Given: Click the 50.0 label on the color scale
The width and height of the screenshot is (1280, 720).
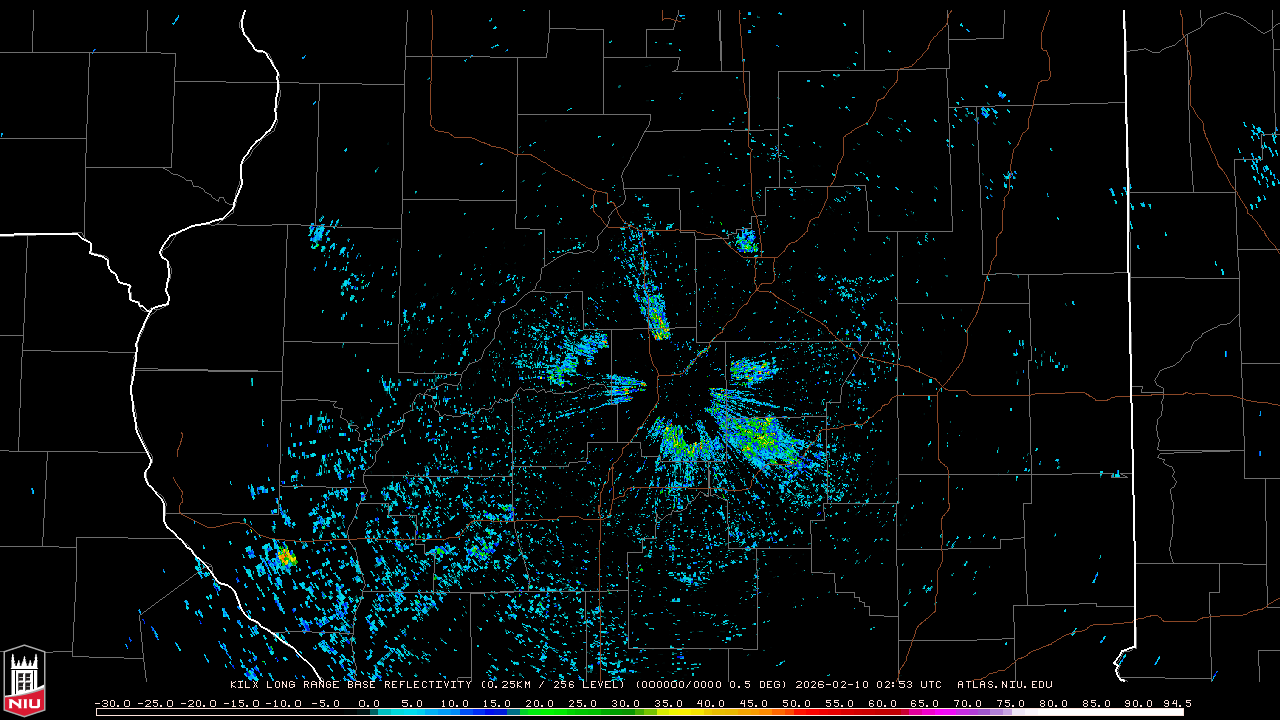Looking at the screenshot, I should click(798, 704).
